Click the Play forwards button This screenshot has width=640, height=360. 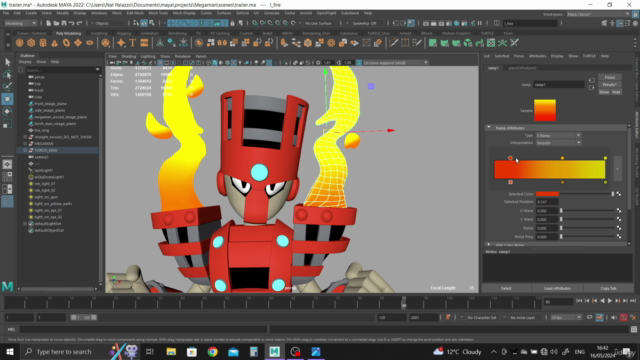610,301
